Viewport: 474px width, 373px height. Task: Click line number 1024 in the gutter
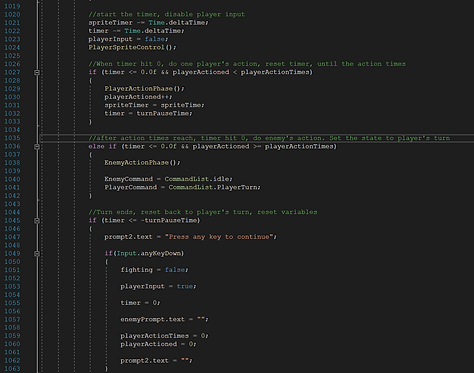click(12, 47)
